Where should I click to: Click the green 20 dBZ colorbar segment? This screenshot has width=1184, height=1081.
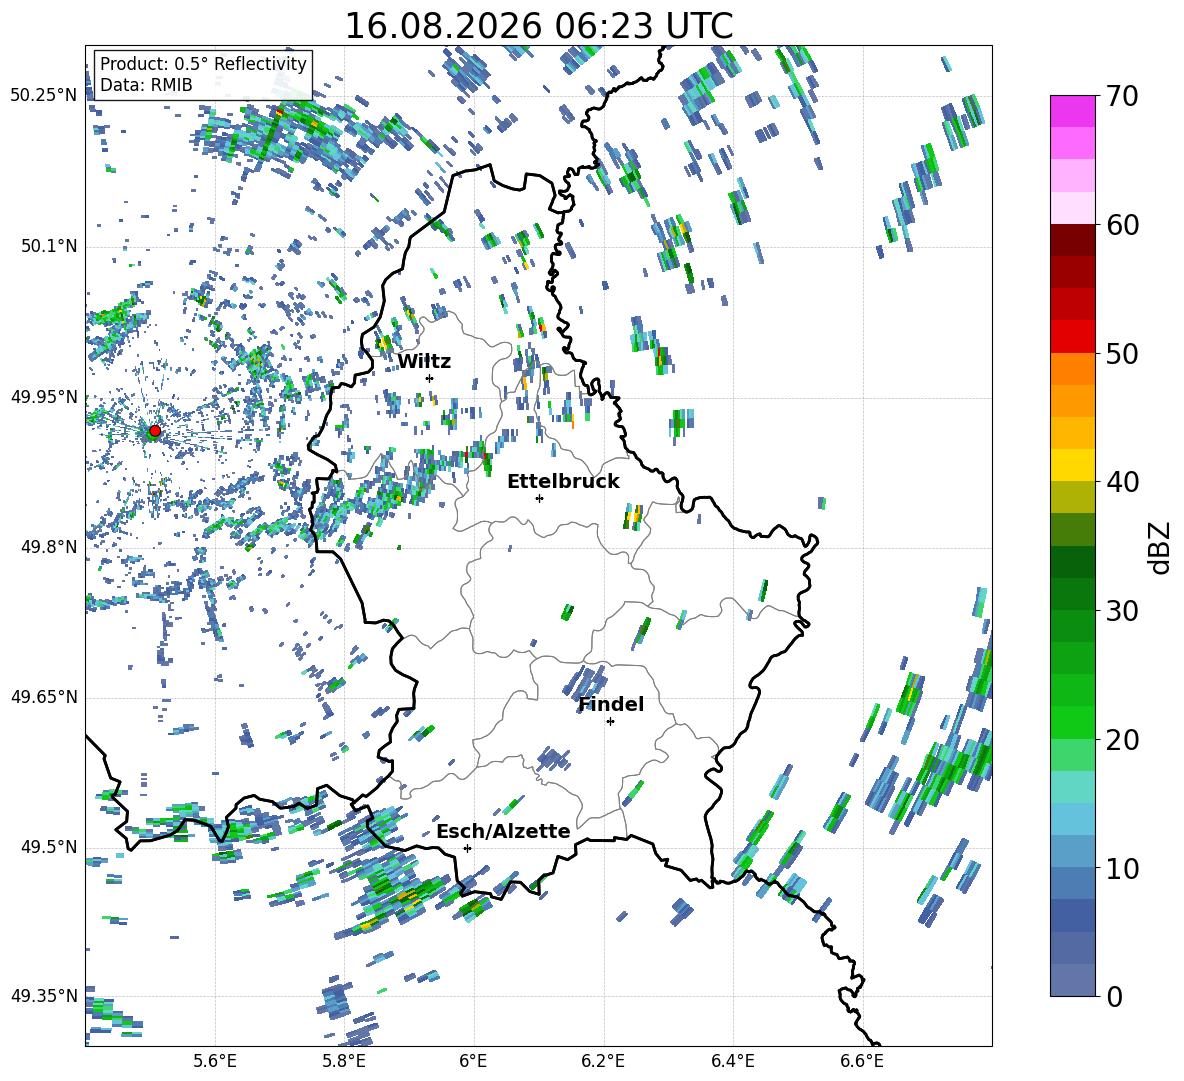tap(1072, 722)
